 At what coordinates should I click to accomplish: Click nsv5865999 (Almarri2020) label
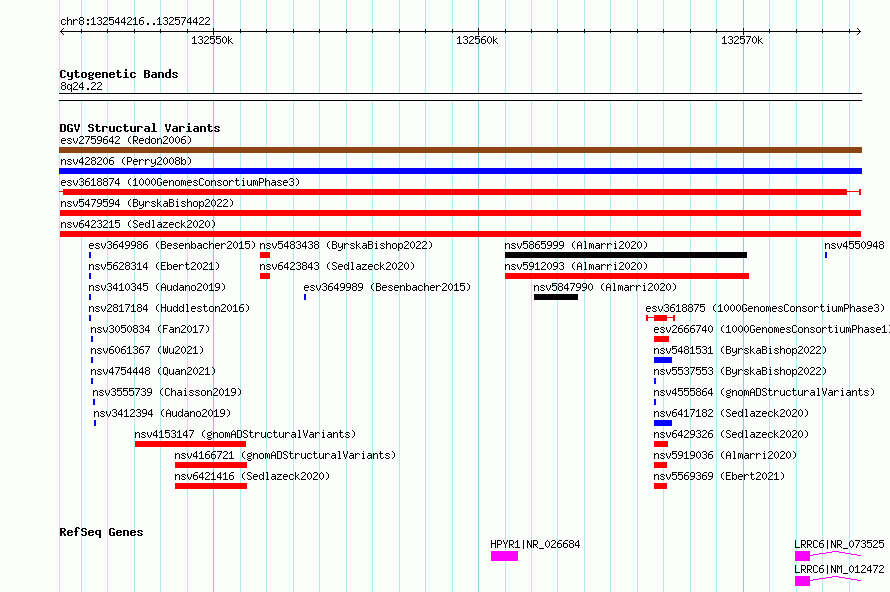tap(576, 245)
